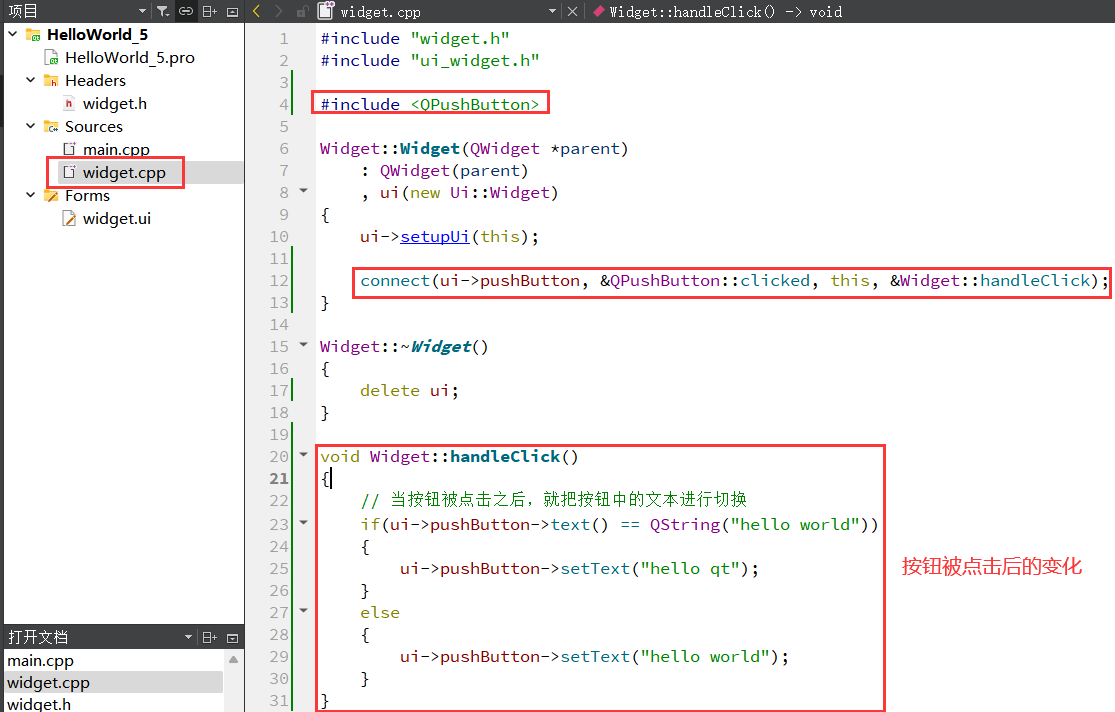
Task: Select the Headers folder
Action: point(95,80)
